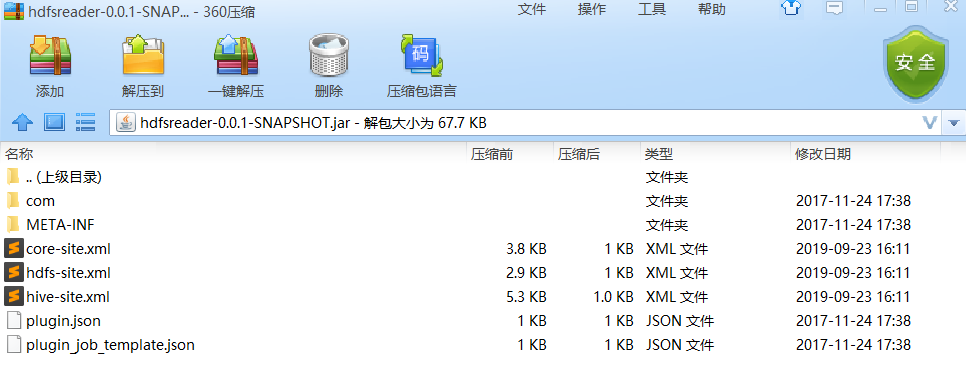The width and height of the screenshot is (966, 377).
Task: Select the hdfs-site.xml file name
Action: pos(68,272)
